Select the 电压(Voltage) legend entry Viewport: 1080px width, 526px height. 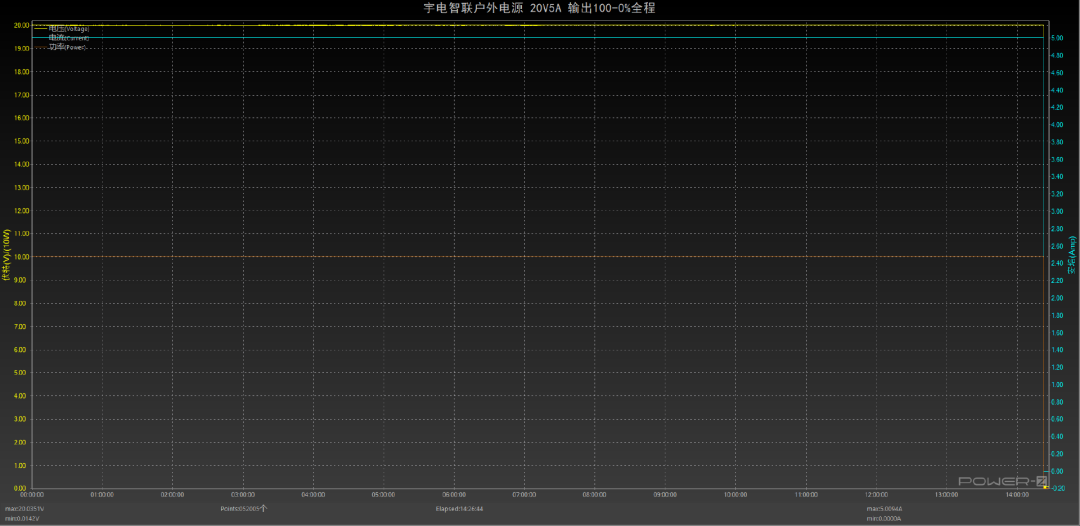pos(69,29)
